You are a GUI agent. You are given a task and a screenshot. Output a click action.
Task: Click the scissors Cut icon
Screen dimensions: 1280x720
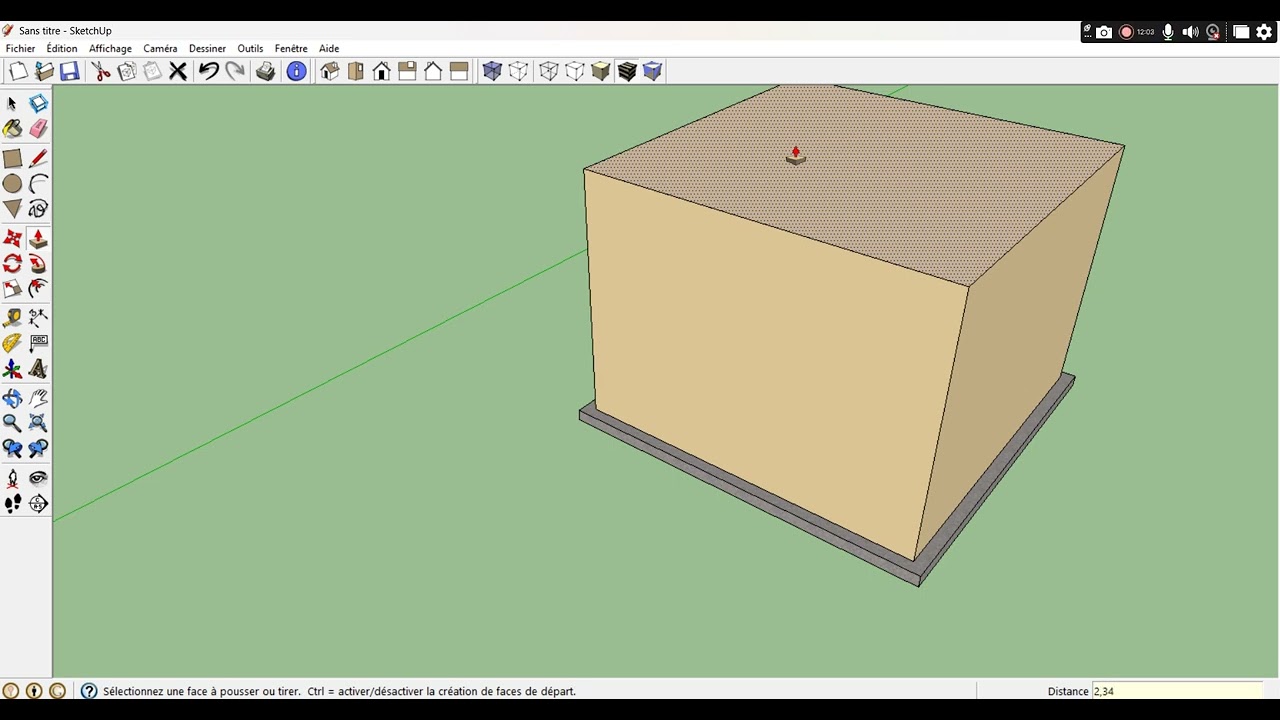tap(101, 71)
